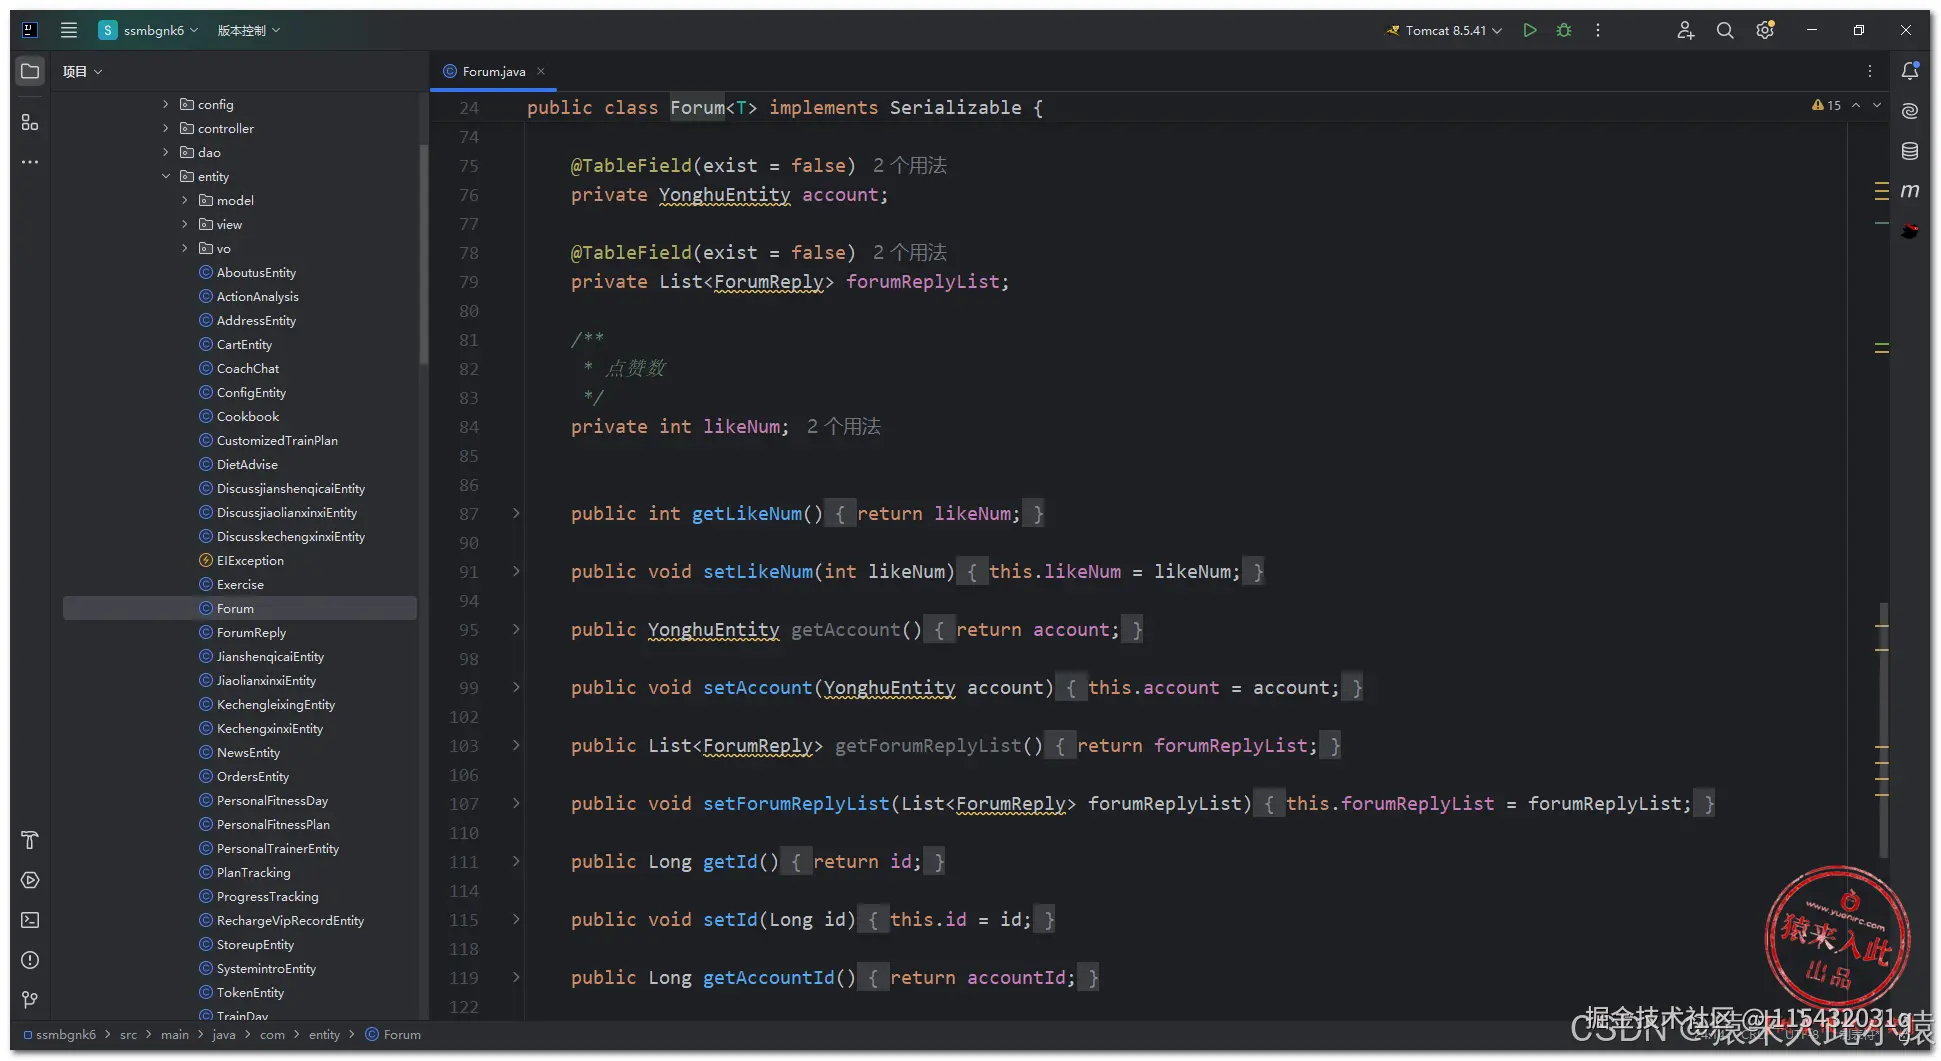Click the project tree vertical scrollbar
The width and height of the screenshot is (1941, 1061).
tap(423, 255)
